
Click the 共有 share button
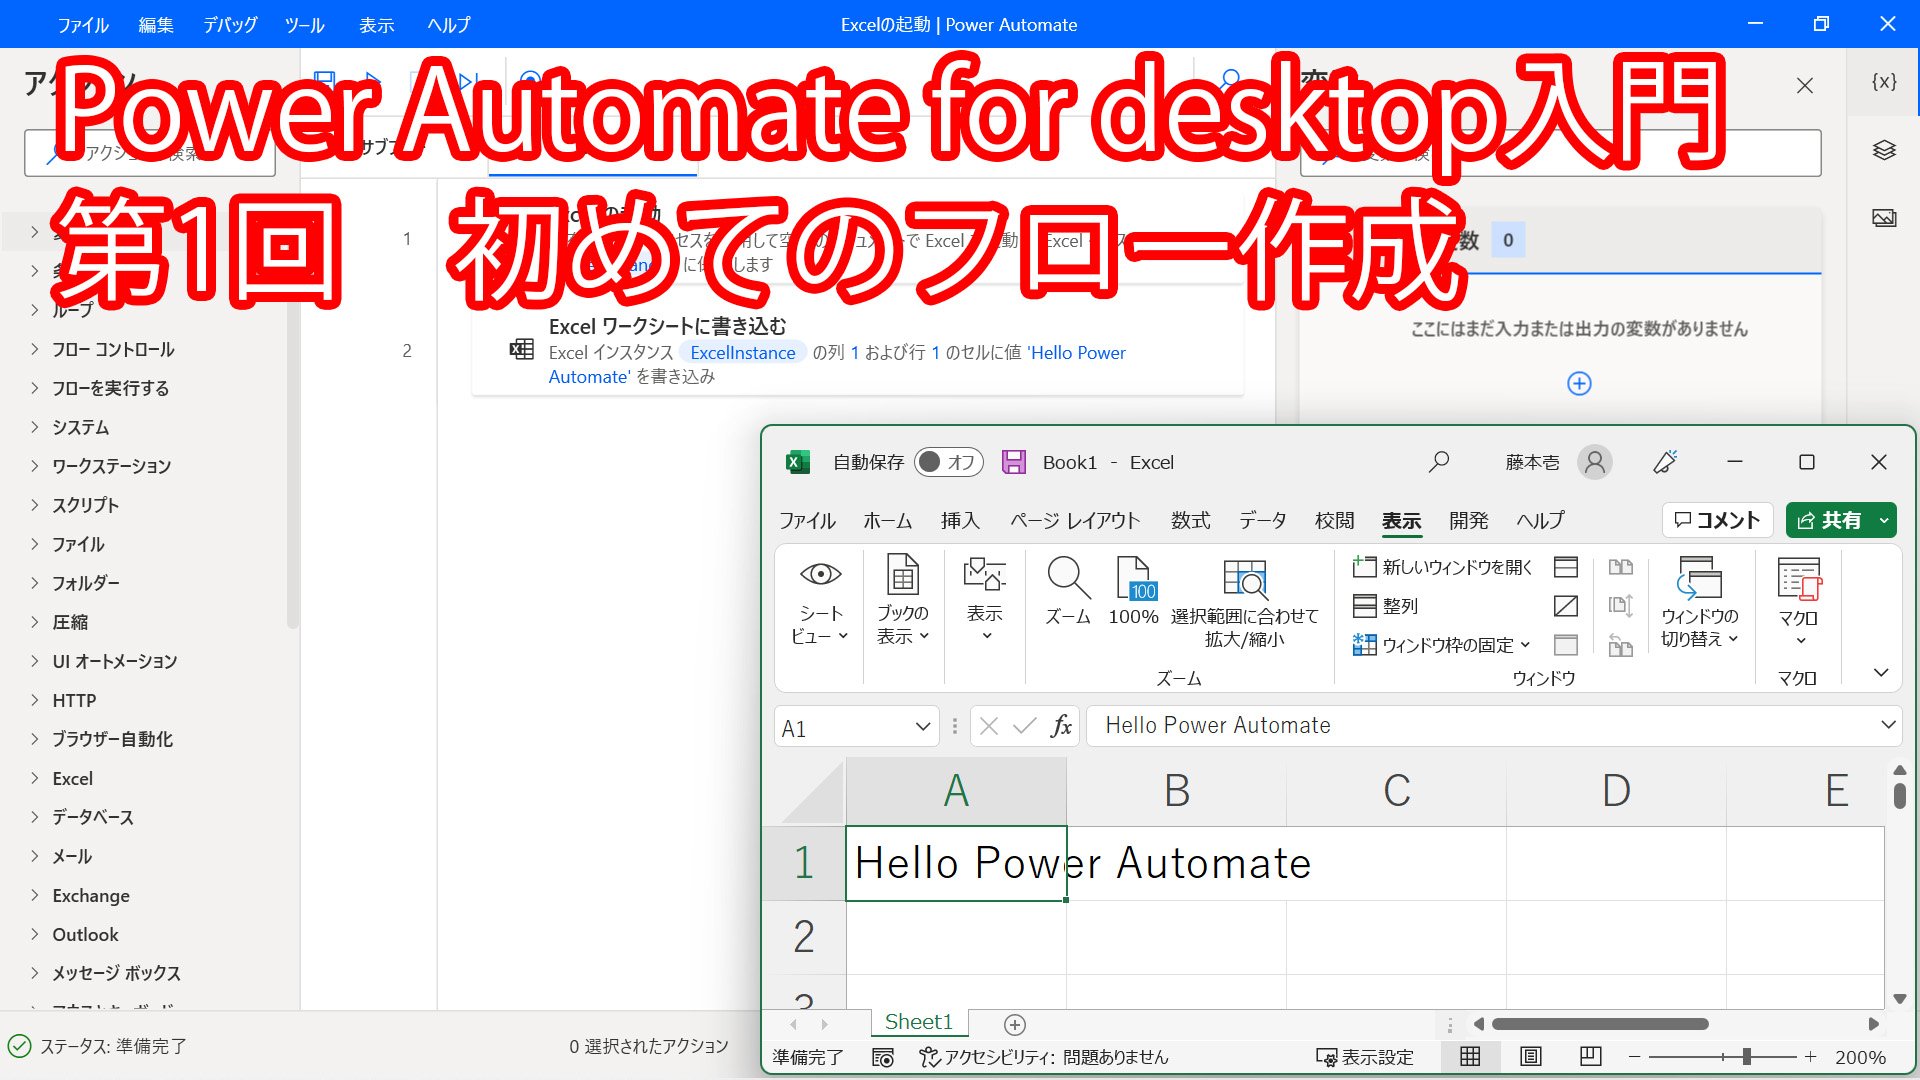tap(1829, 520)
